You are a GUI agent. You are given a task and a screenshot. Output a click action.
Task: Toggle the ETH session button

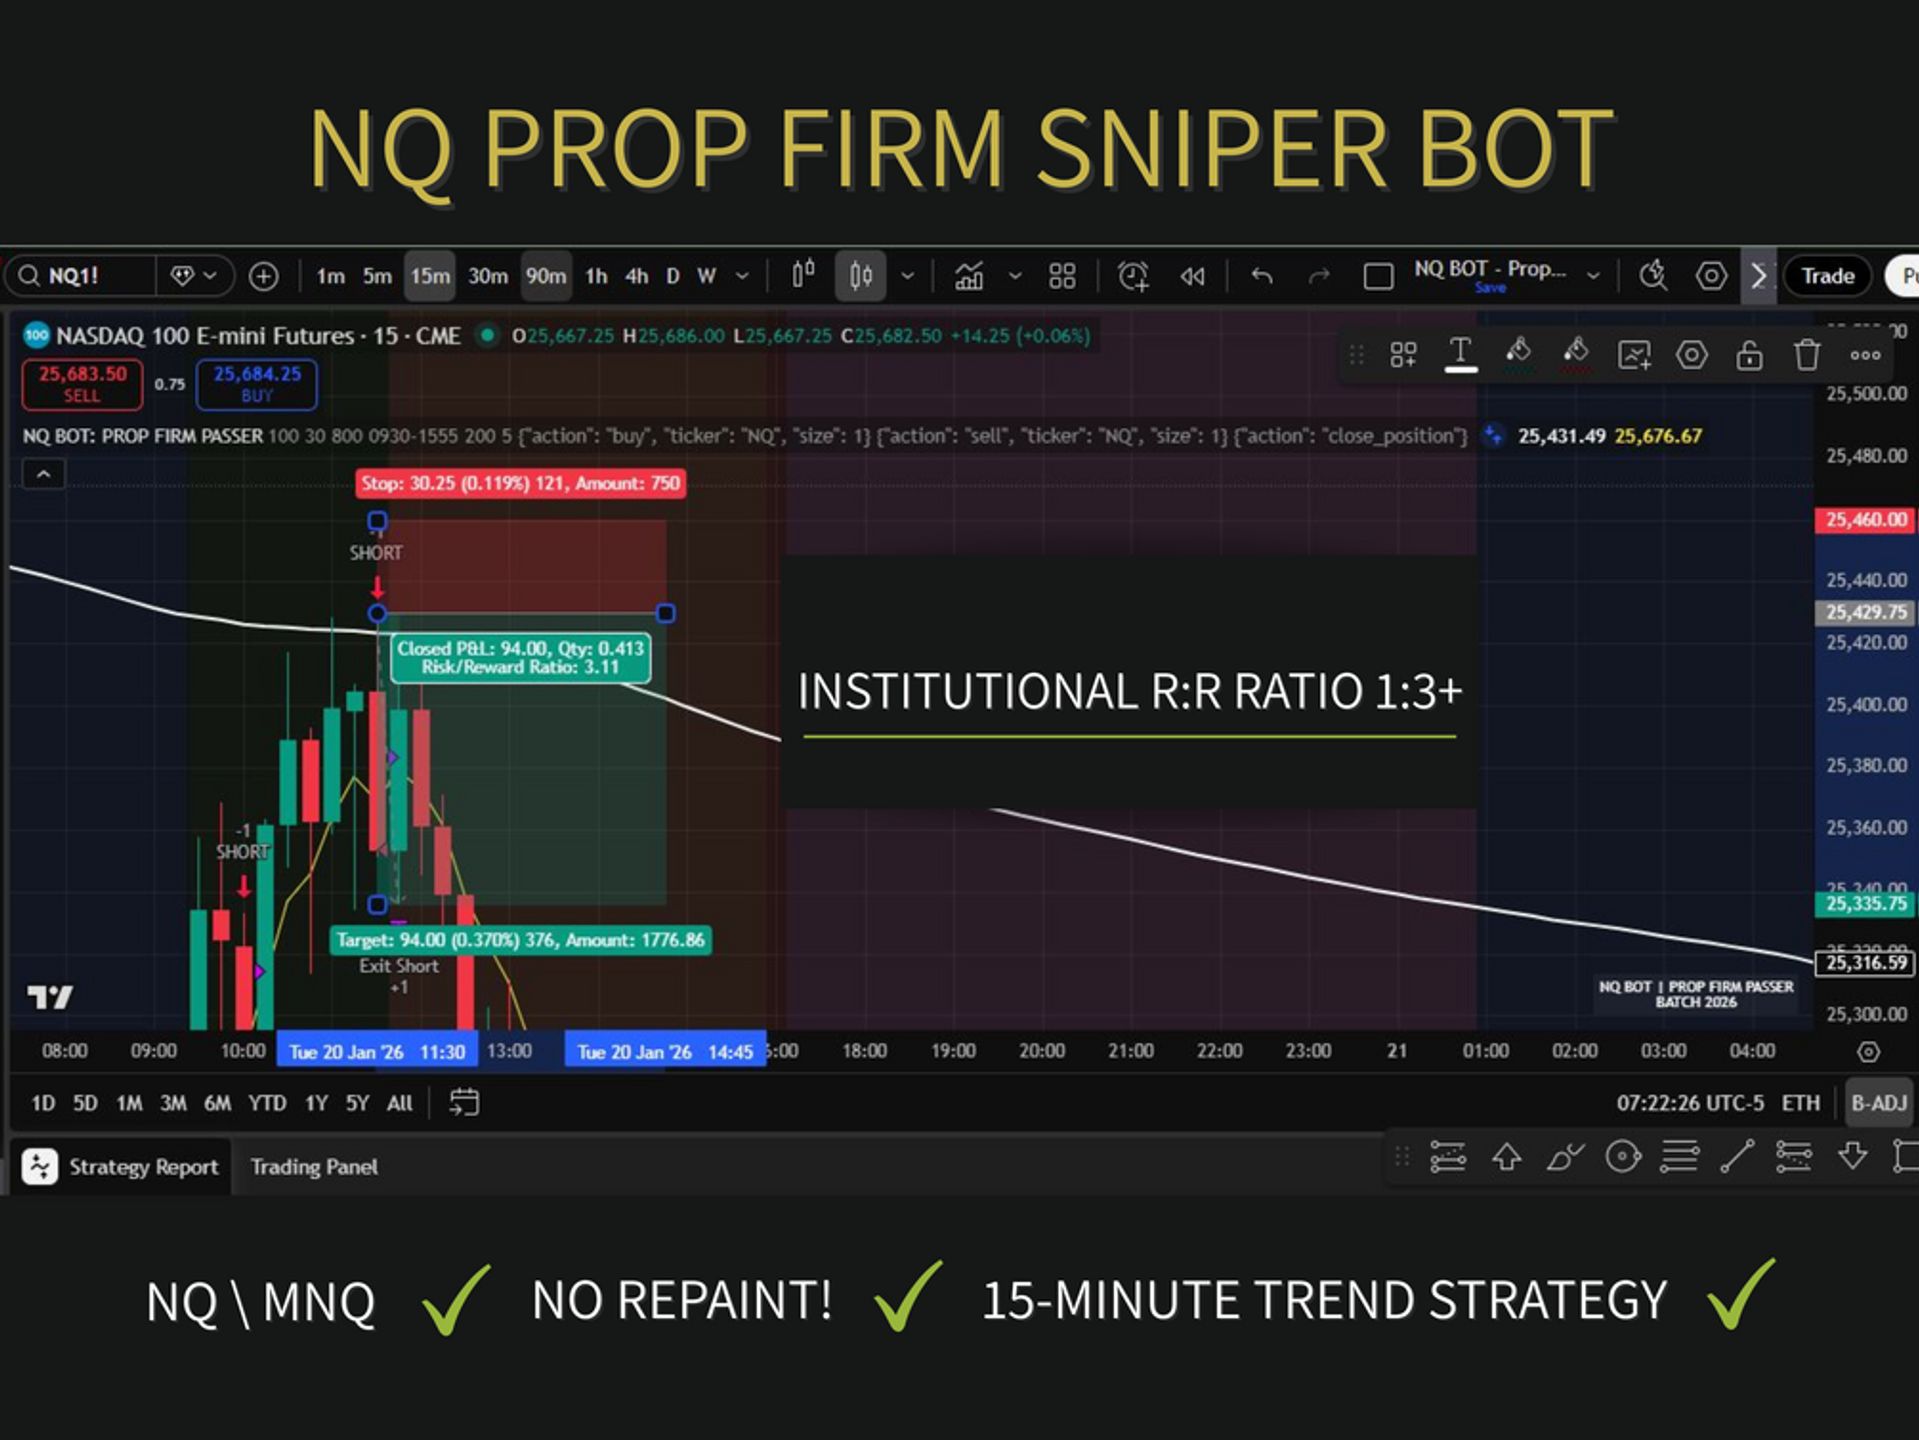click(x=1800, y=1103)
